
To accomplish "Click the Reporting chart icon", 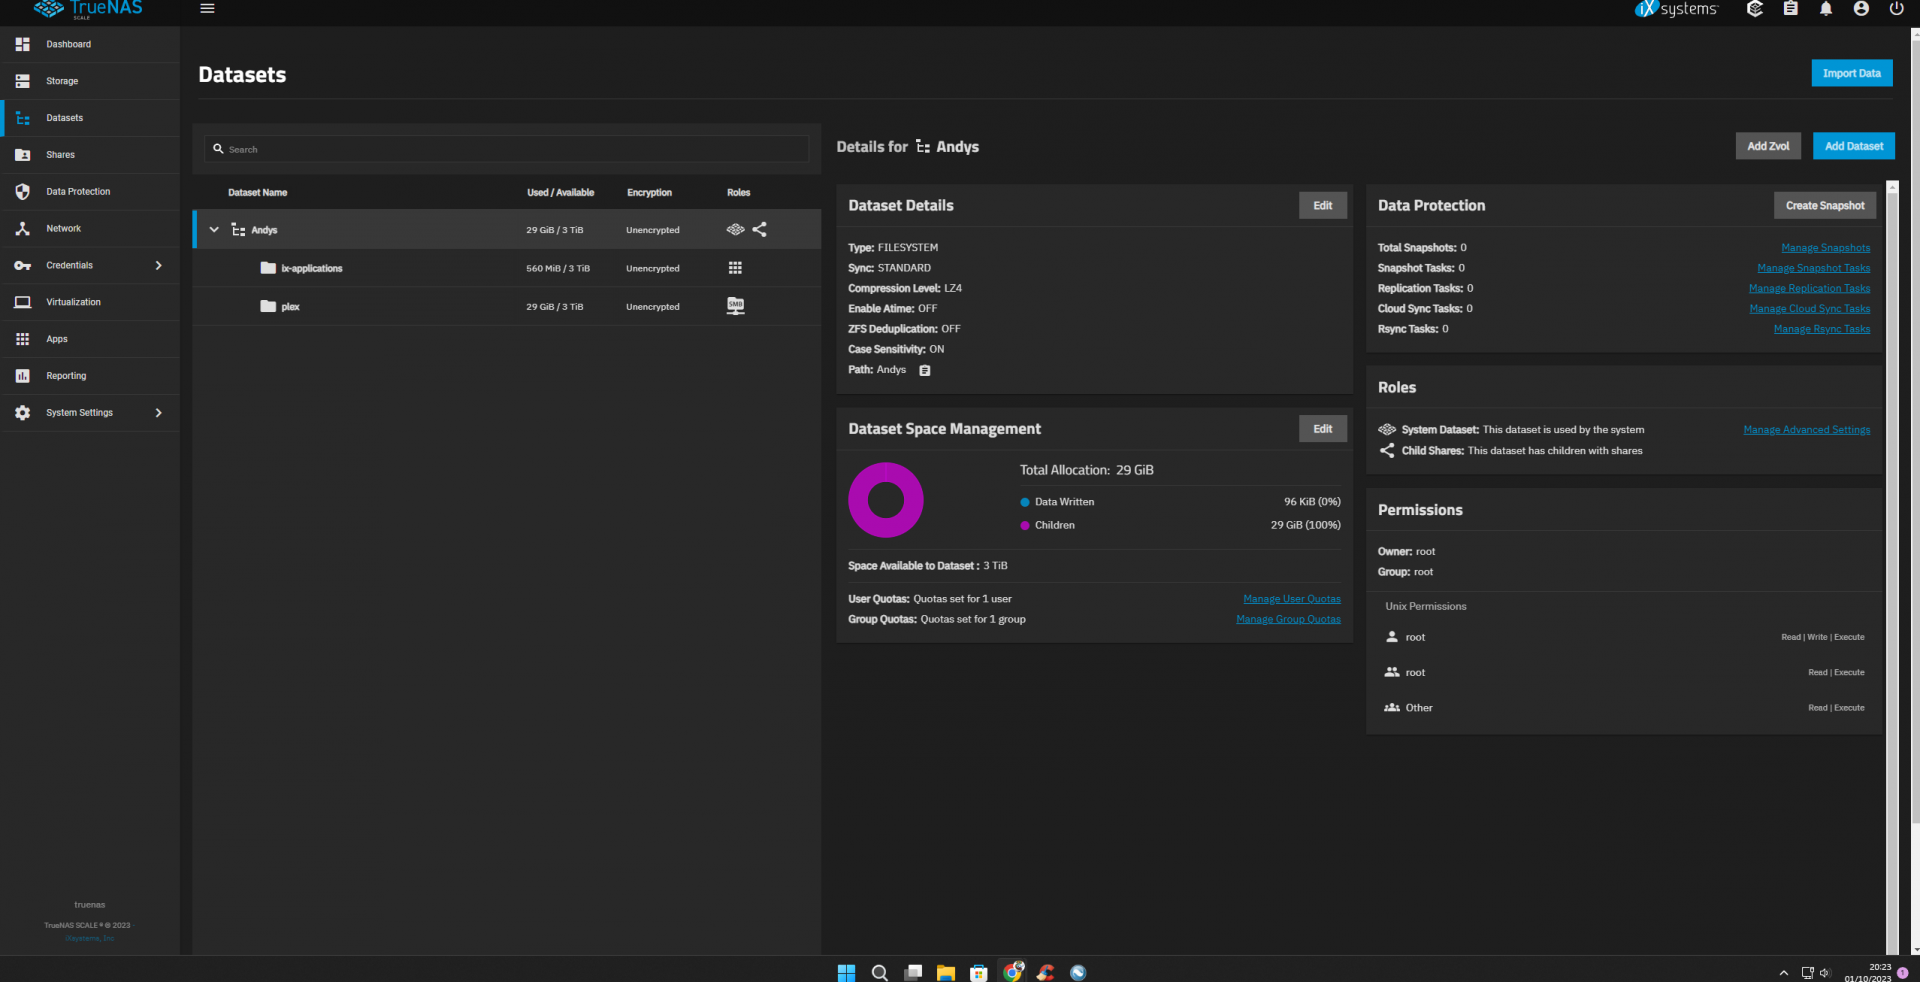I will pyautogui.click(x=22, y=376).
